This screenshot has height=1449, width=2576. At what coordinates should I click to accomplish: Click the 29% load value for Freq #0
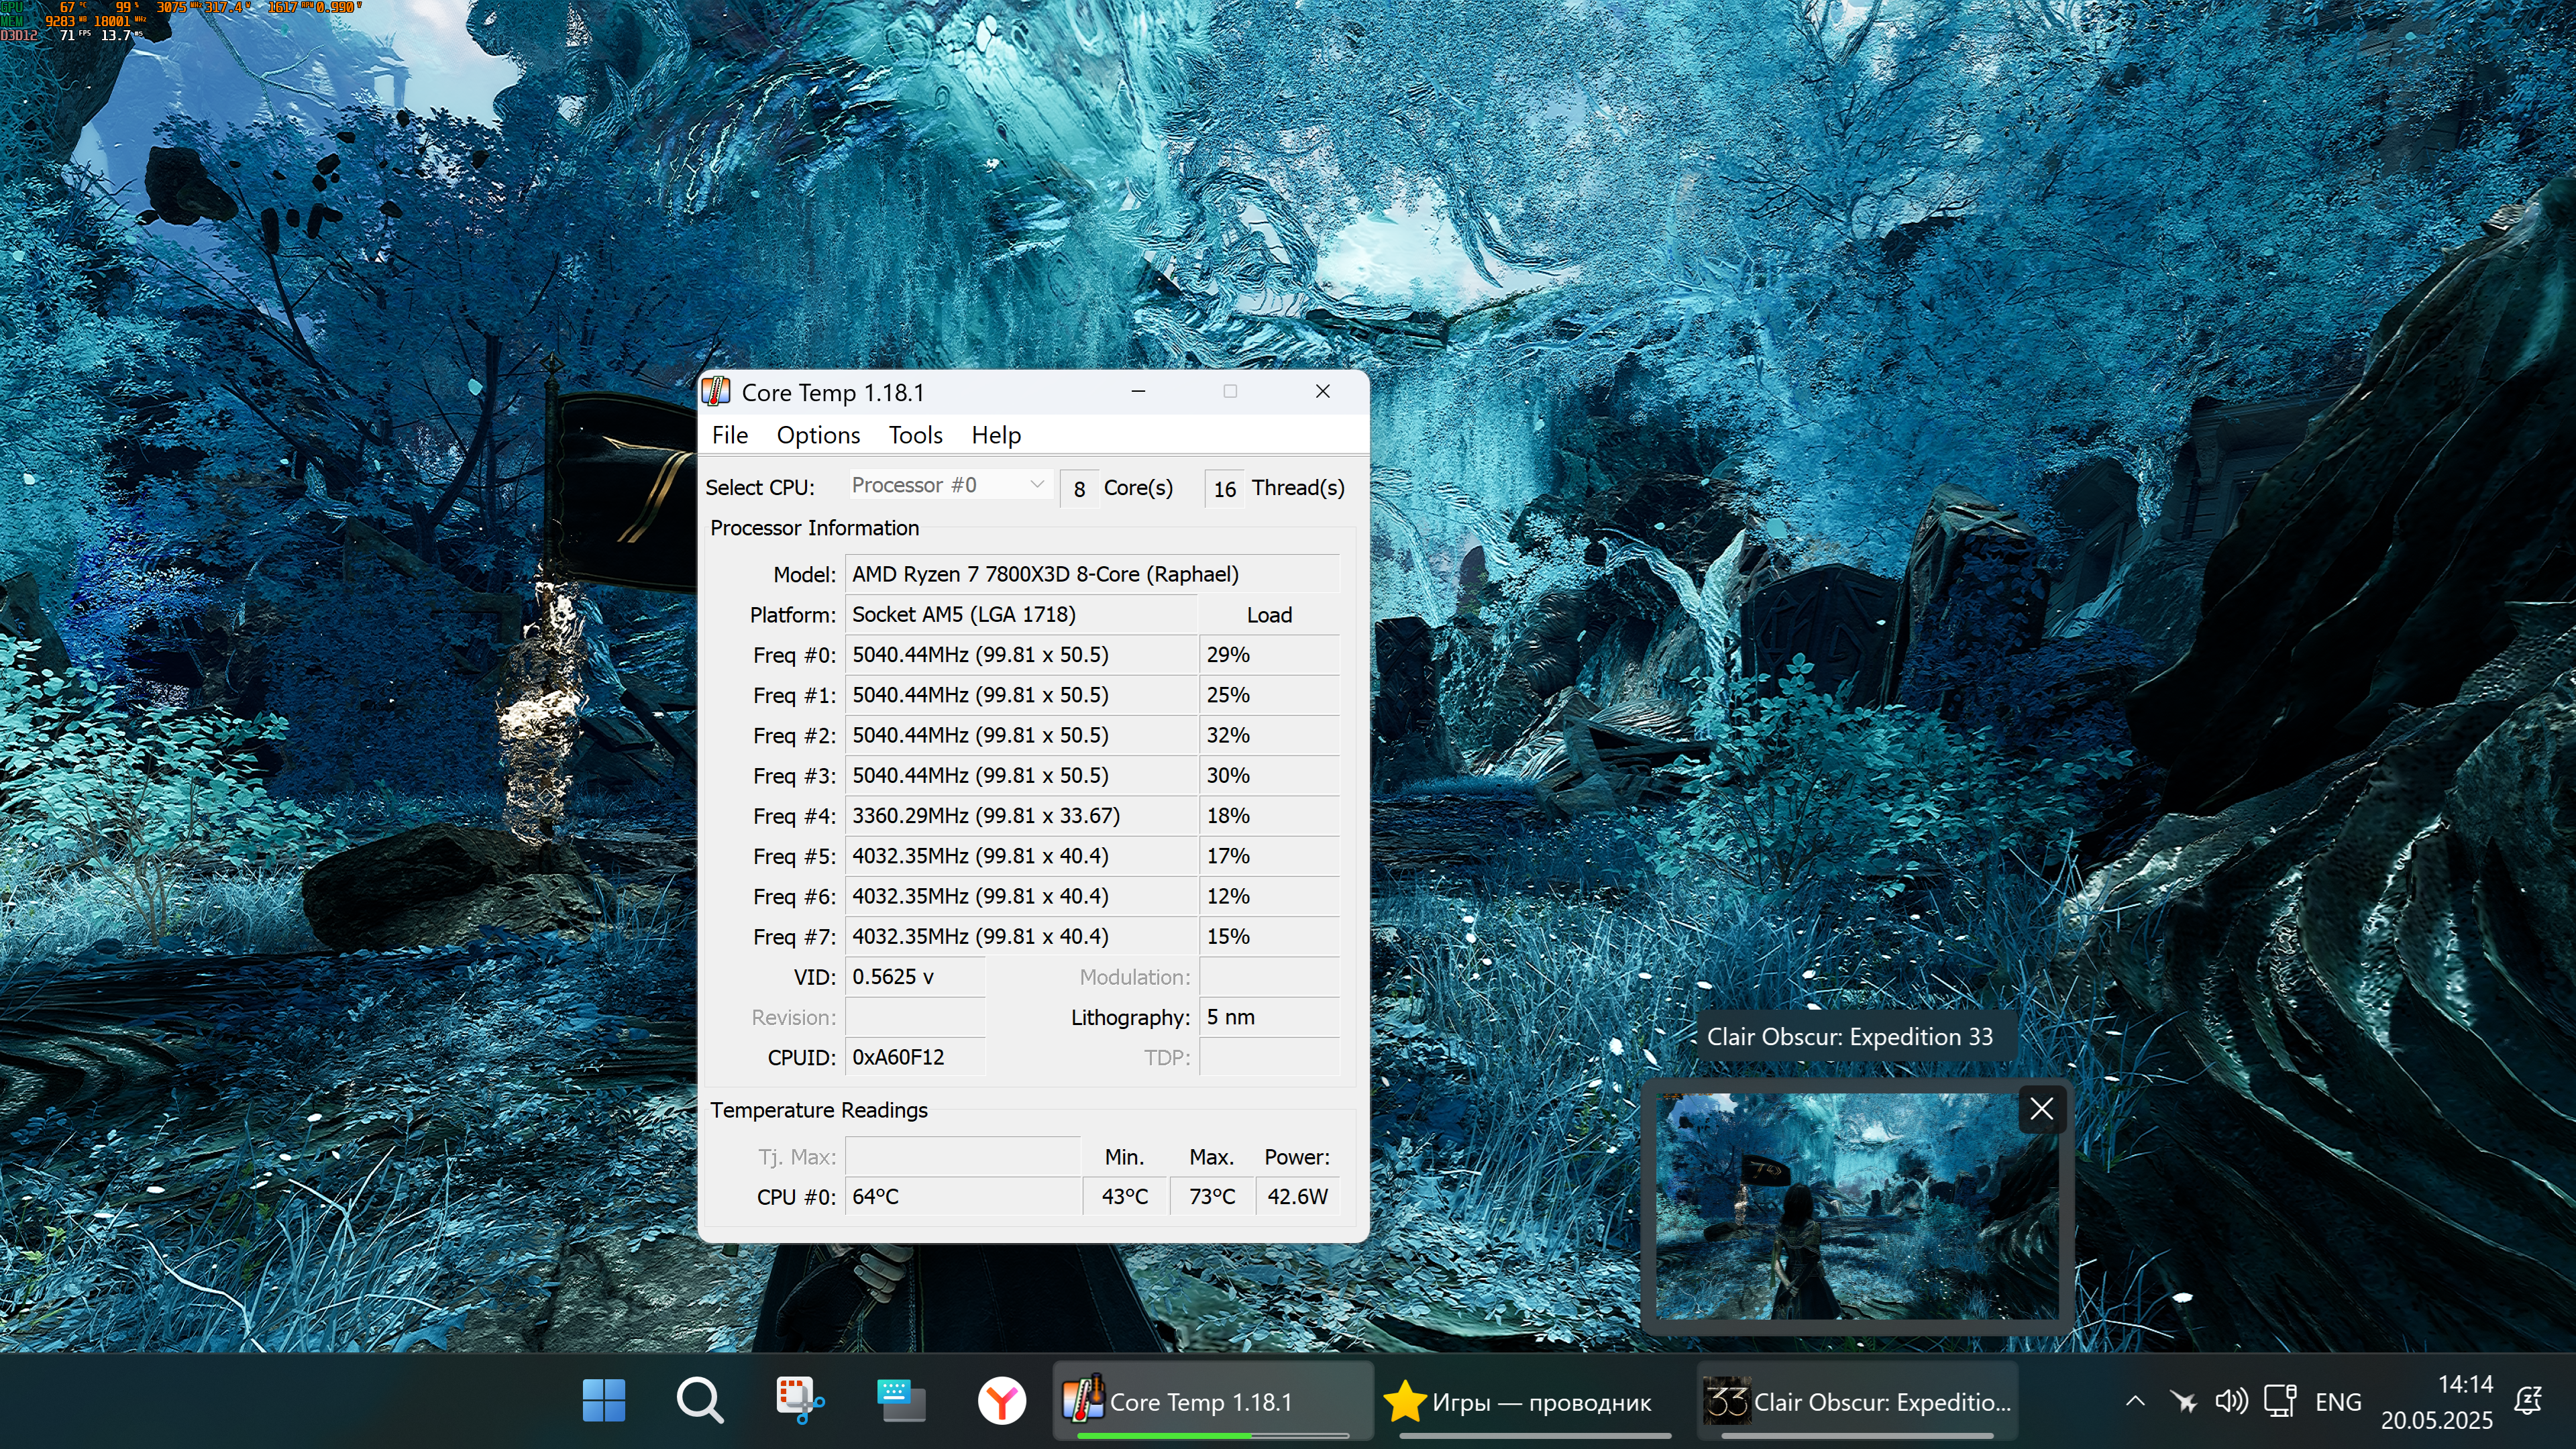1268,654
